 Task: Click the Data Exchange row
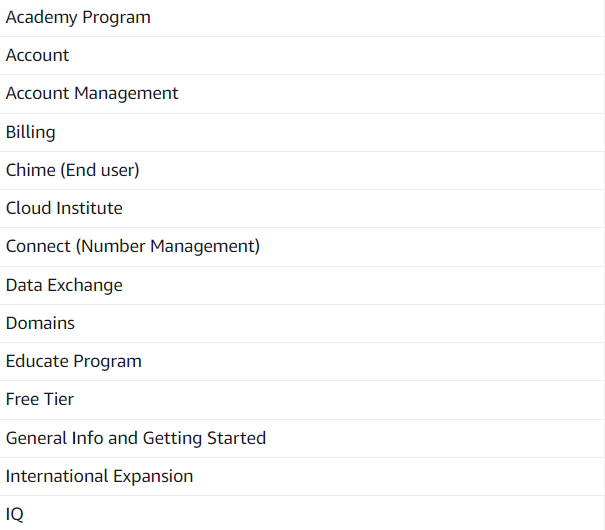click(x=300, y=285)
